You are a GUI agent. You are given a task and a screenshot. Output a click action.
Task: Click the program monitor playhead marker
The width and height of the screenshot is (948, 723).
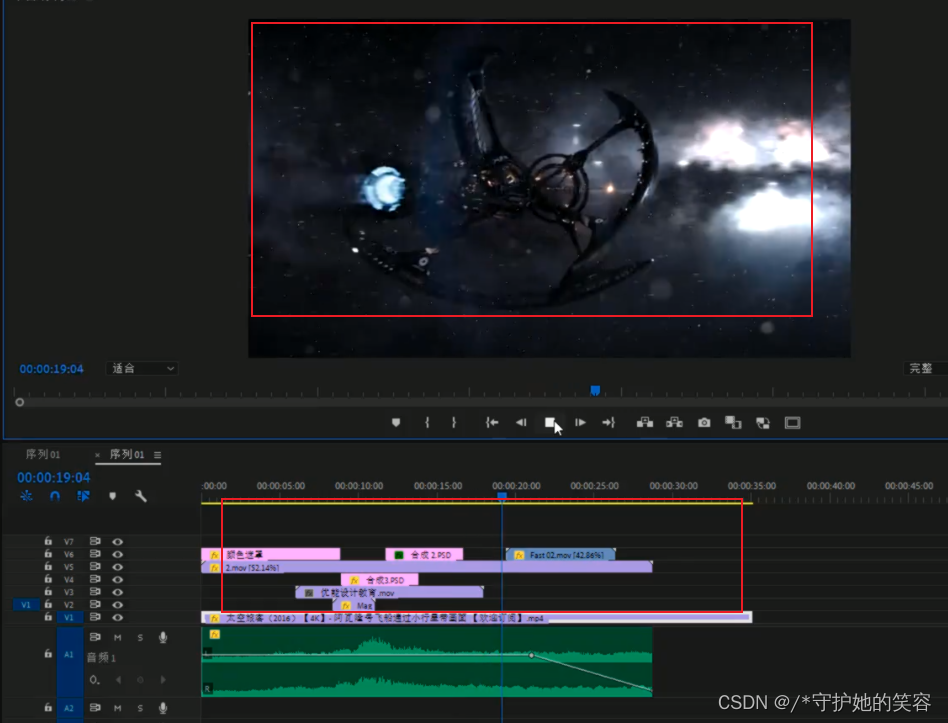[595, 391]
